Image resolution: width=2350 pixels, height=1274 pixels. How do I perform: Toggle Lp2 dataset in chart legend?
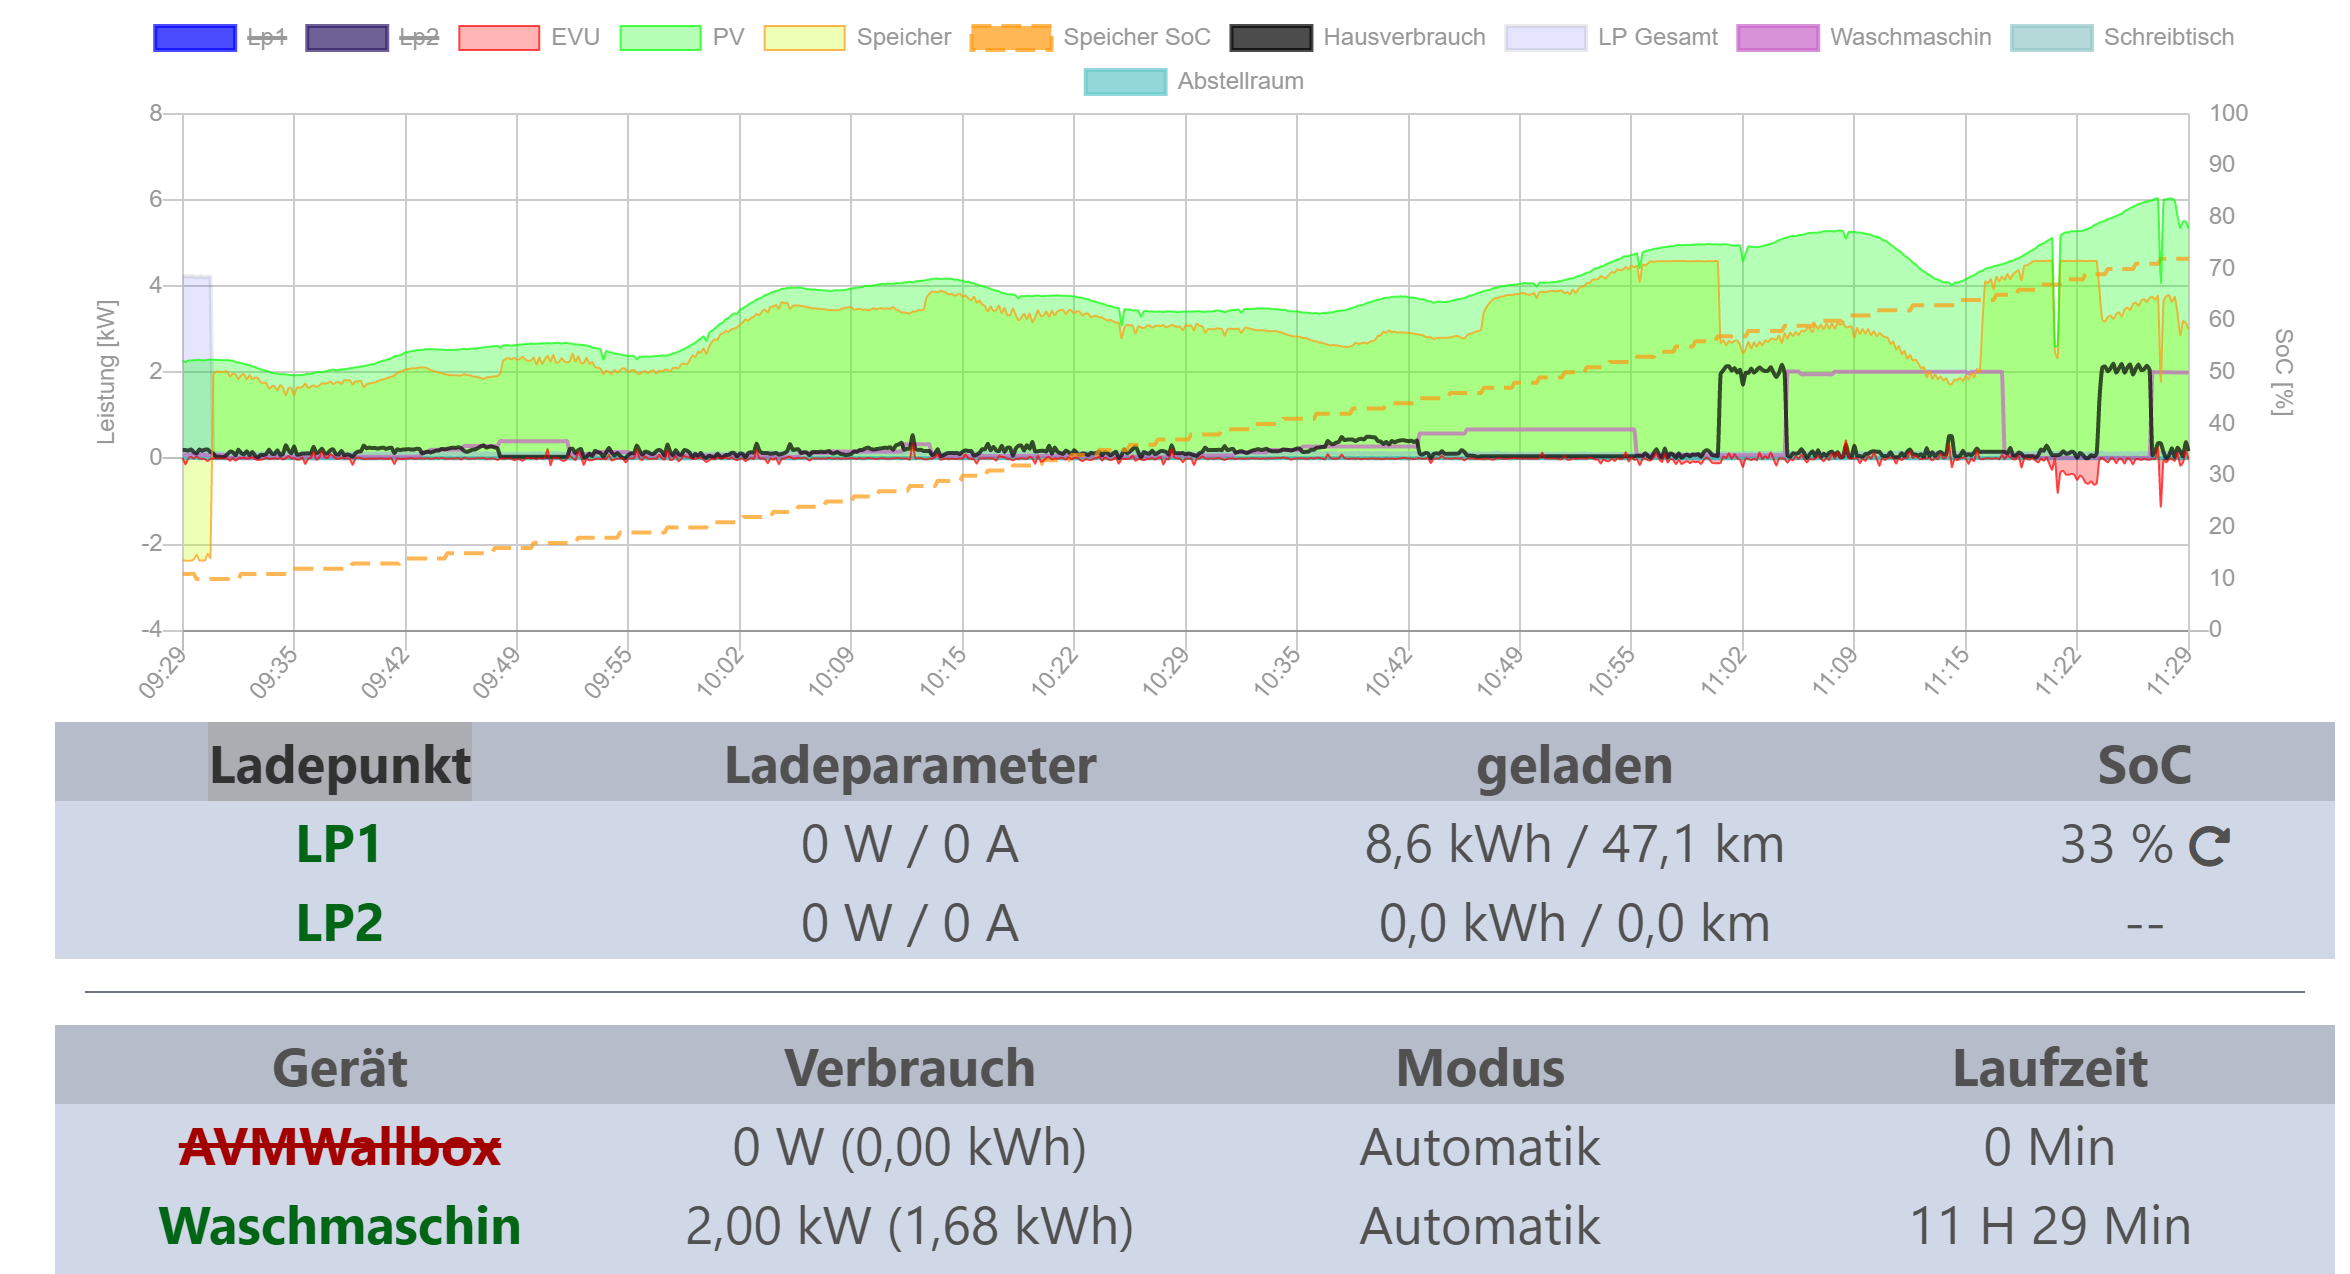pyautogui.click(x=347, y=38)
